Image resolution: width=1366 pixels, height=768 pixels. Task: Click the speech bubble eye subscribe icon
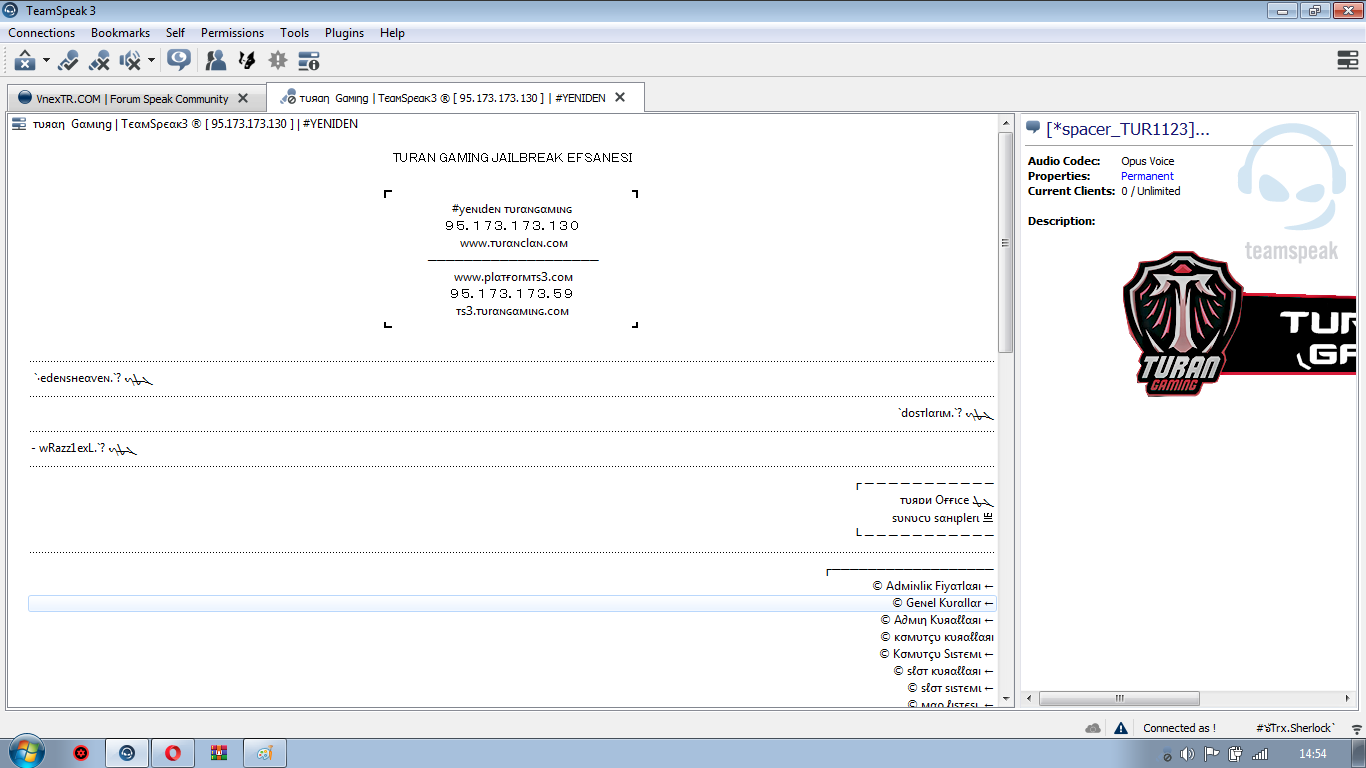179,60
